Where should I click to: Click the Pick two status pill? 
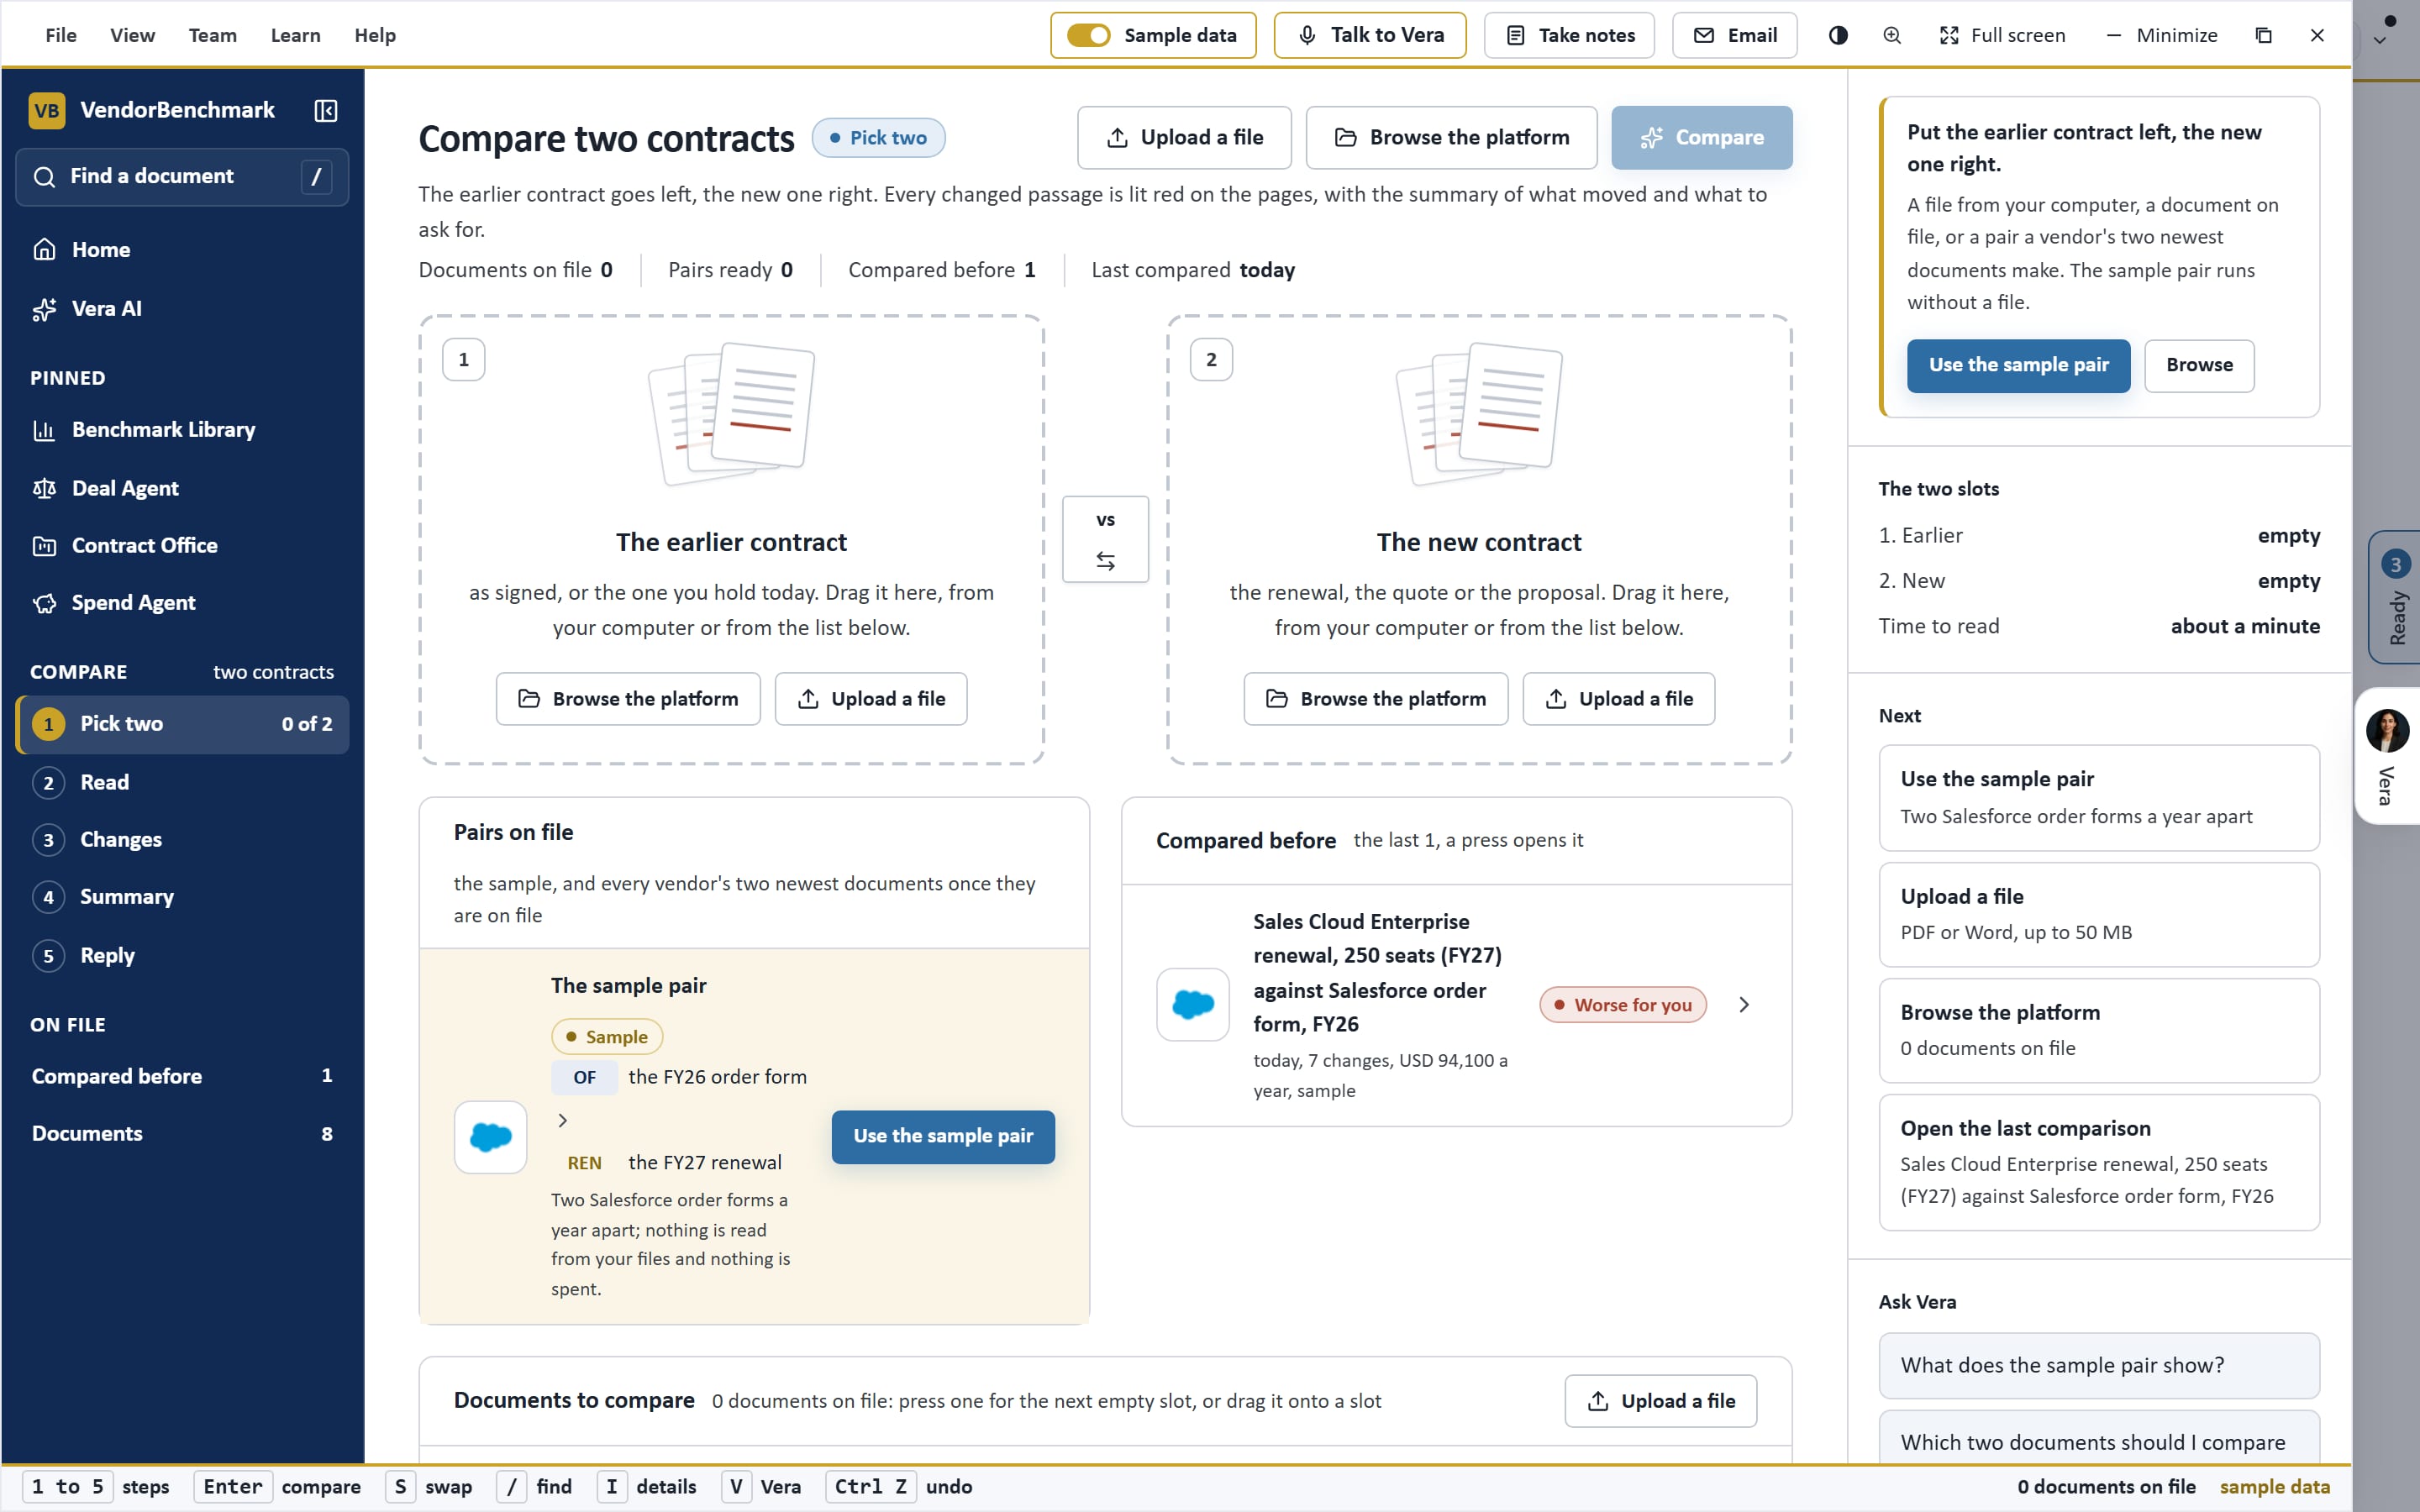[878, 137]
